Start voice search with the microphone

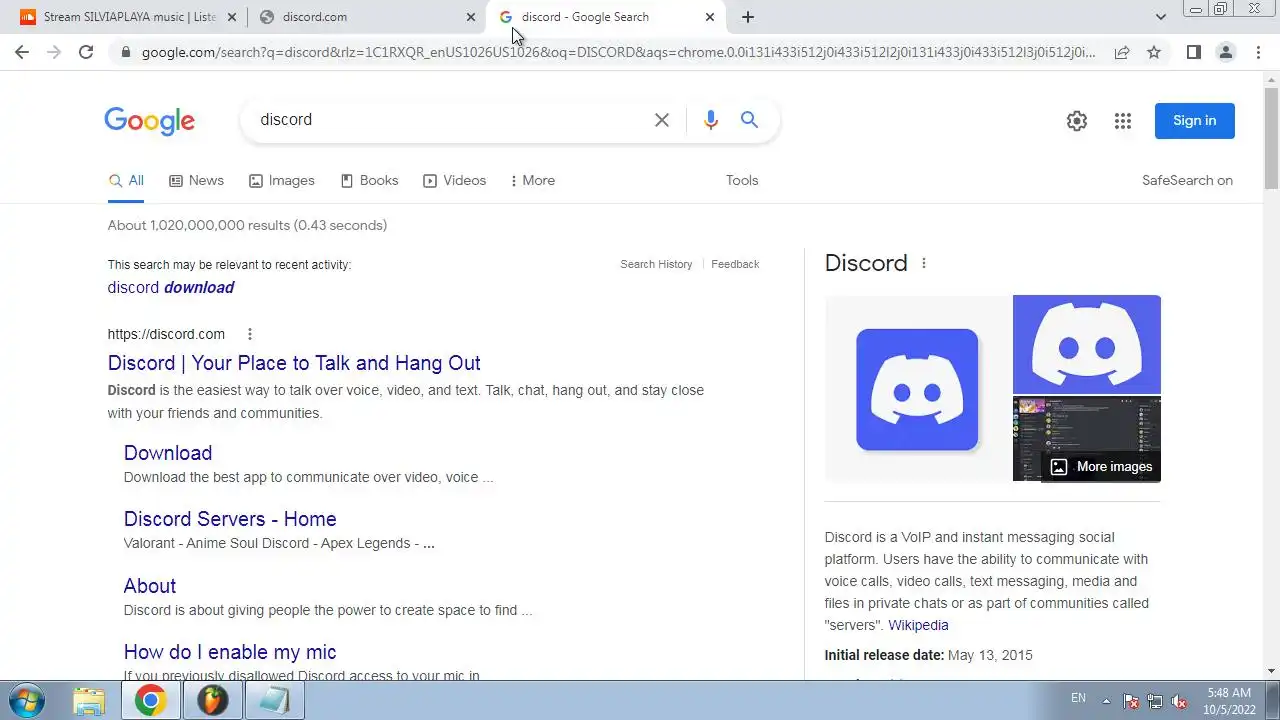tap(711, 120)
